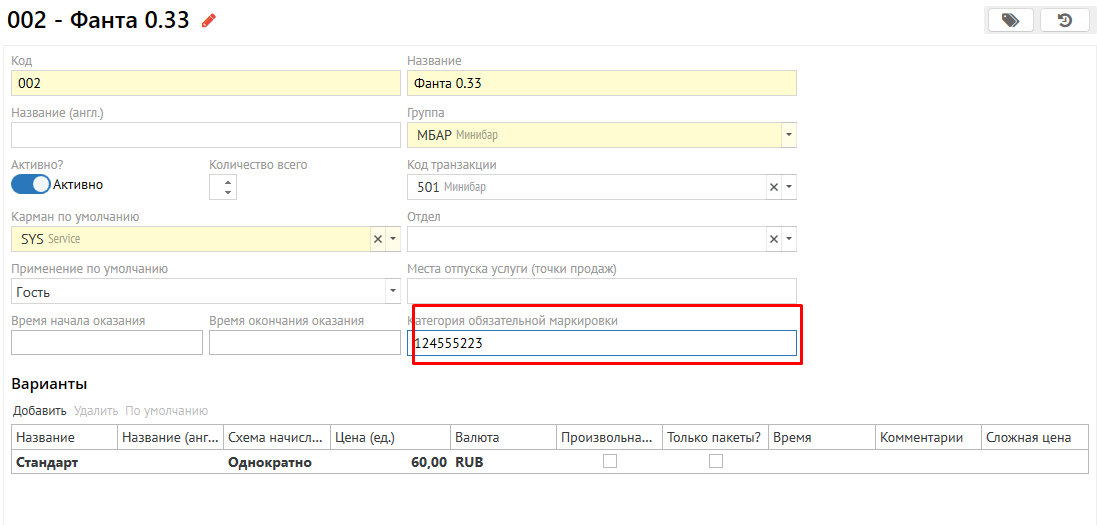This screenshot has width=1097, height=525.
Task: Click Добавить to add a variant
Action: tap(40, 411)
